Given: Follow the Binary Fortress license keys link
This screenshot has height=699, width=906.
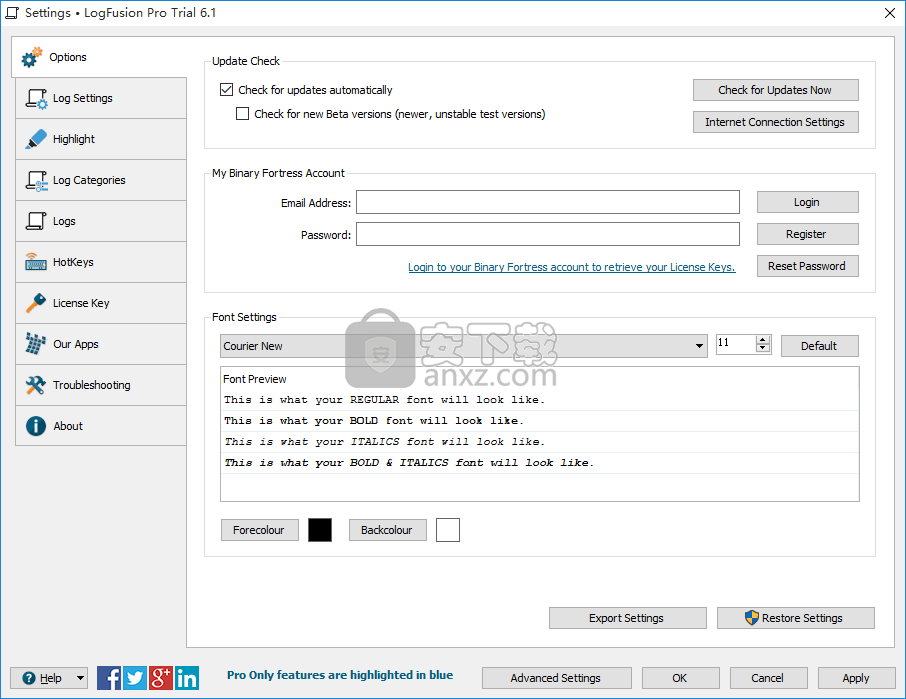Looking at the screenshot, I should 571,267.
